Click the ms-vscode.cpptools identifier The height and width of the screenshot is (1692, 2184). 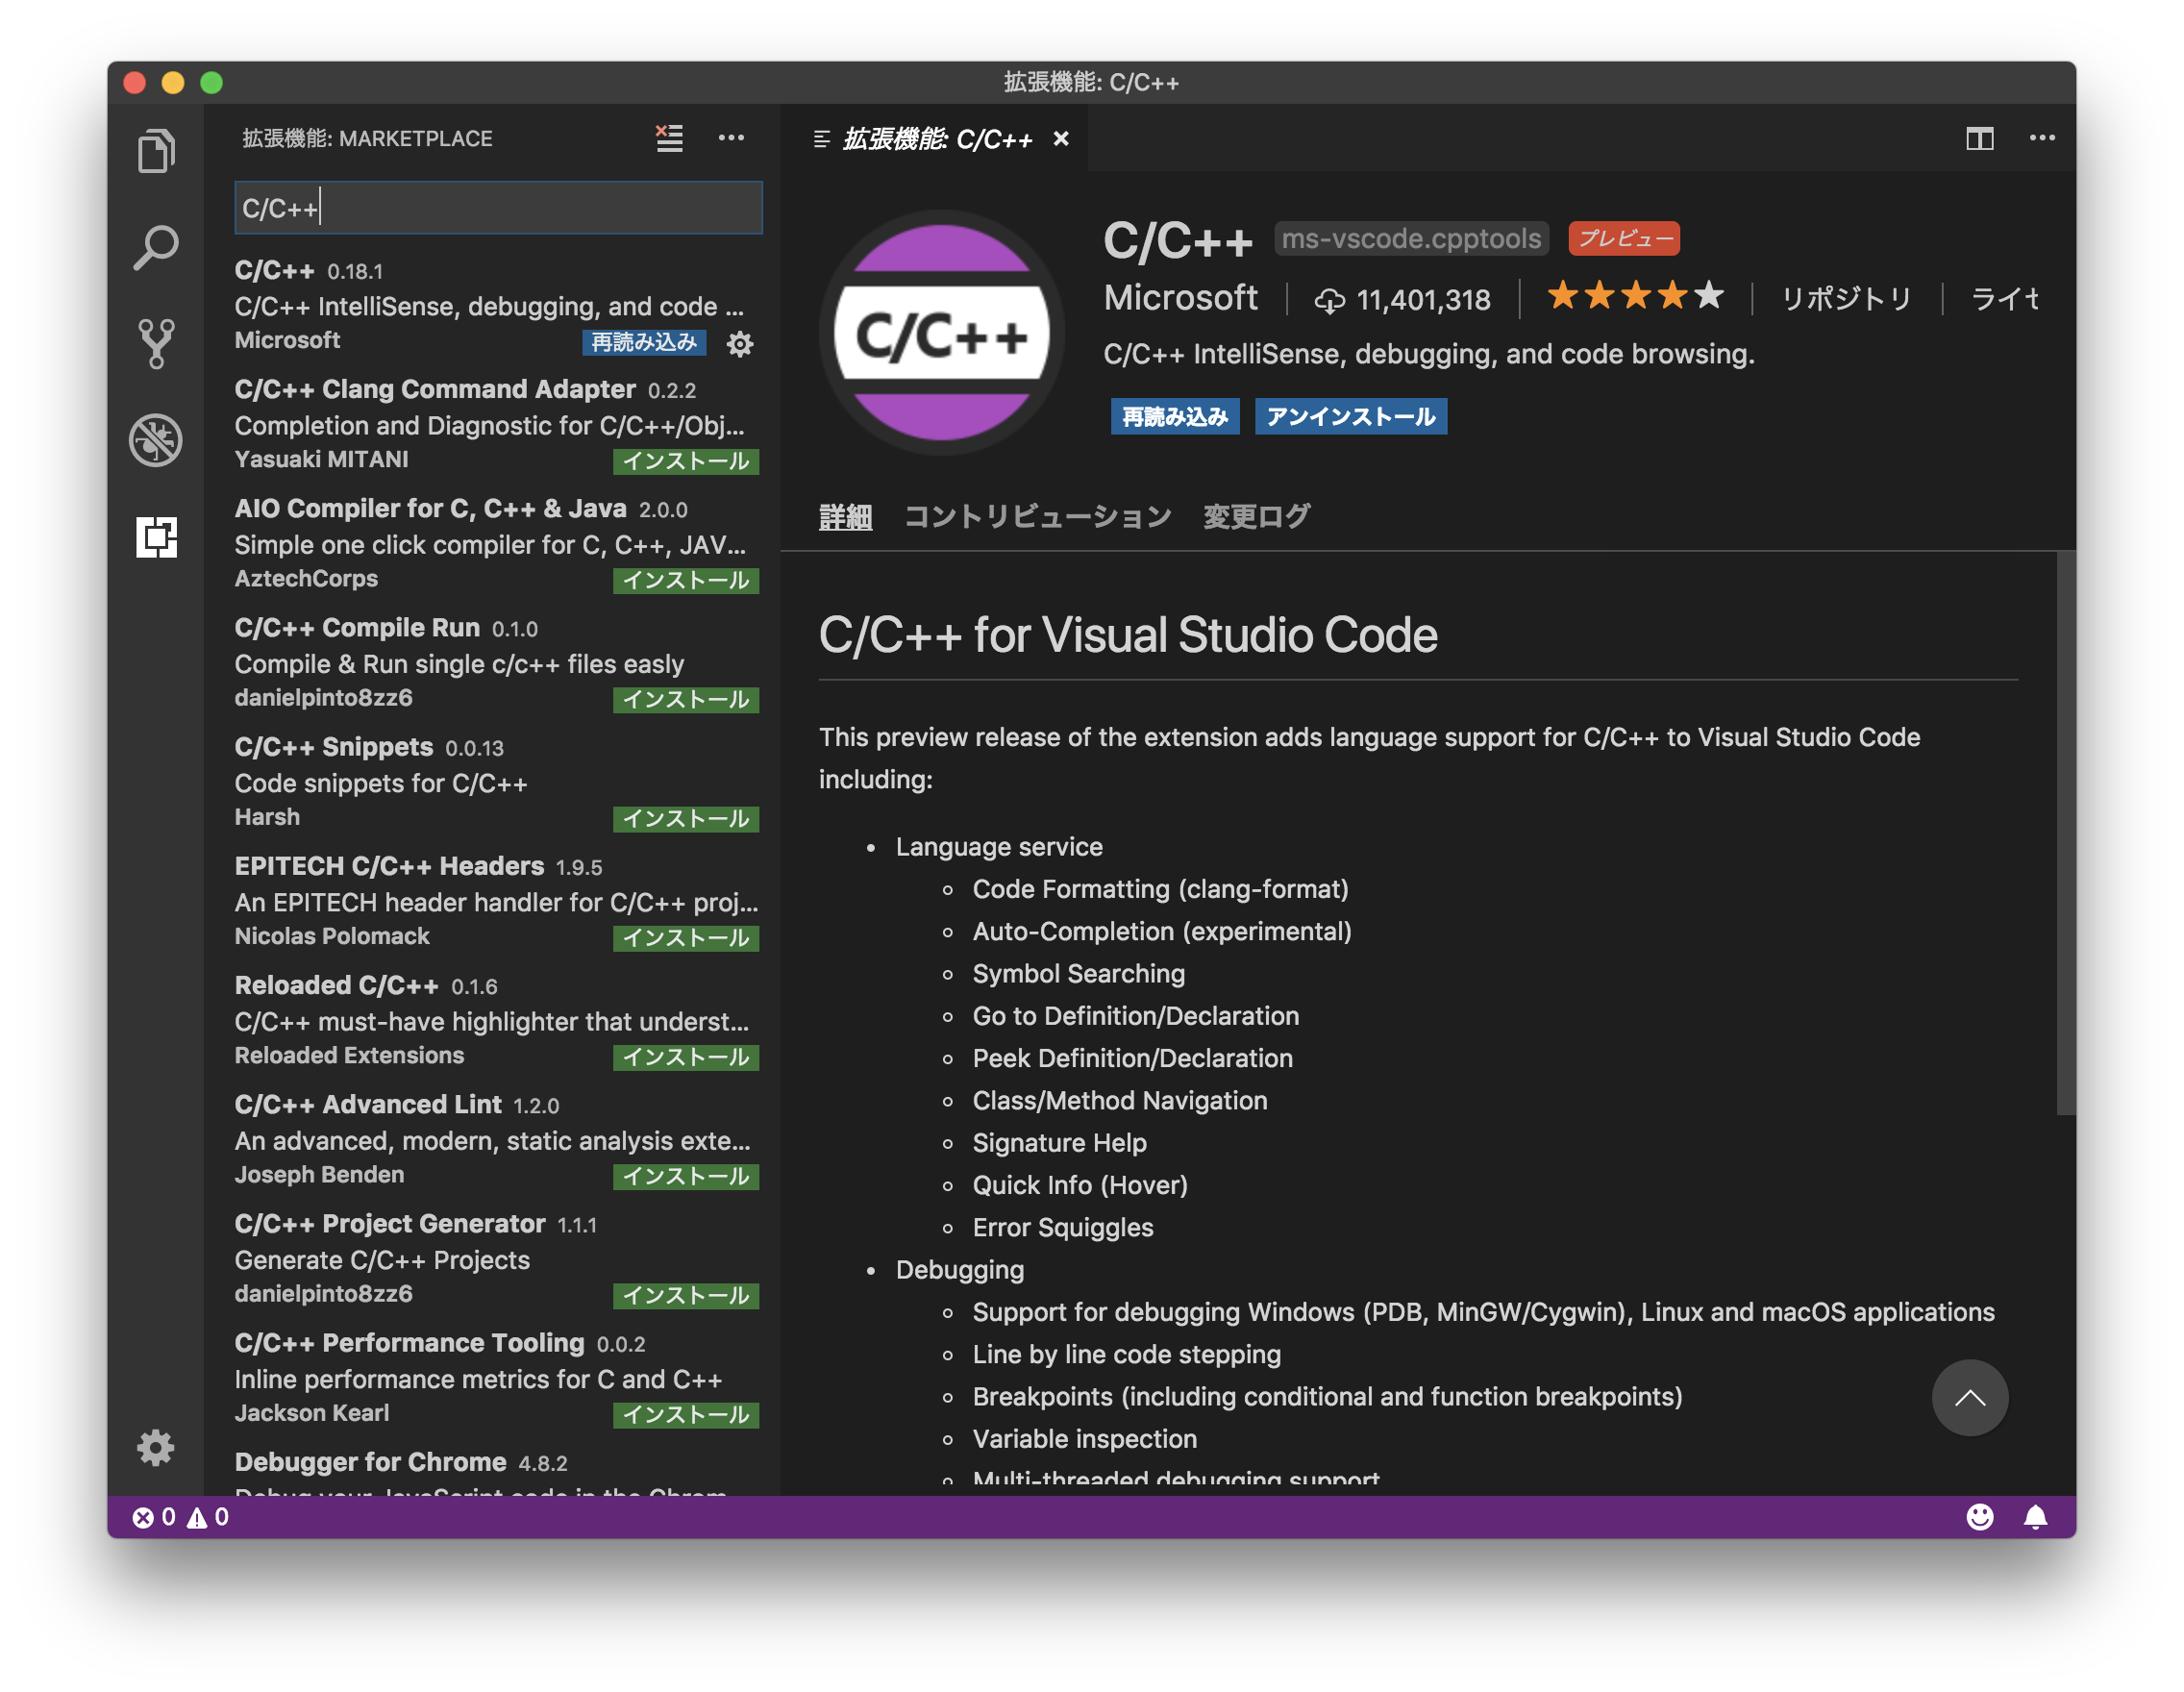pos(1411,238)
